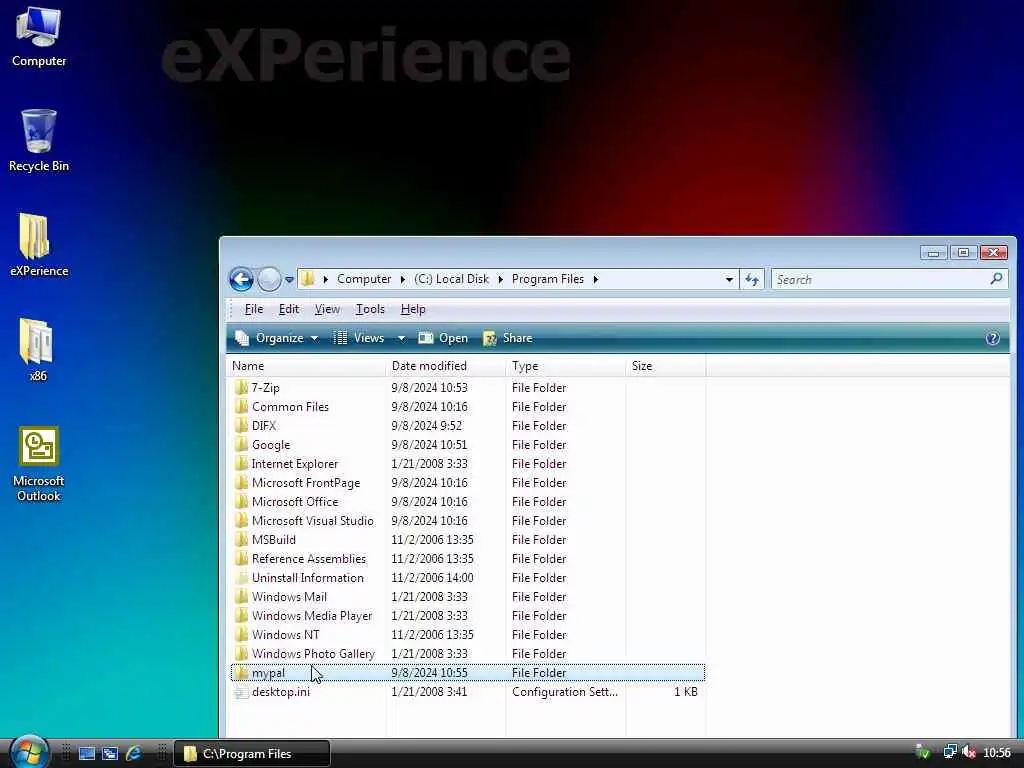Screen dimensions: 1024x768
Task: Click the Refresh button beside address bar
Action: [752, 280]
